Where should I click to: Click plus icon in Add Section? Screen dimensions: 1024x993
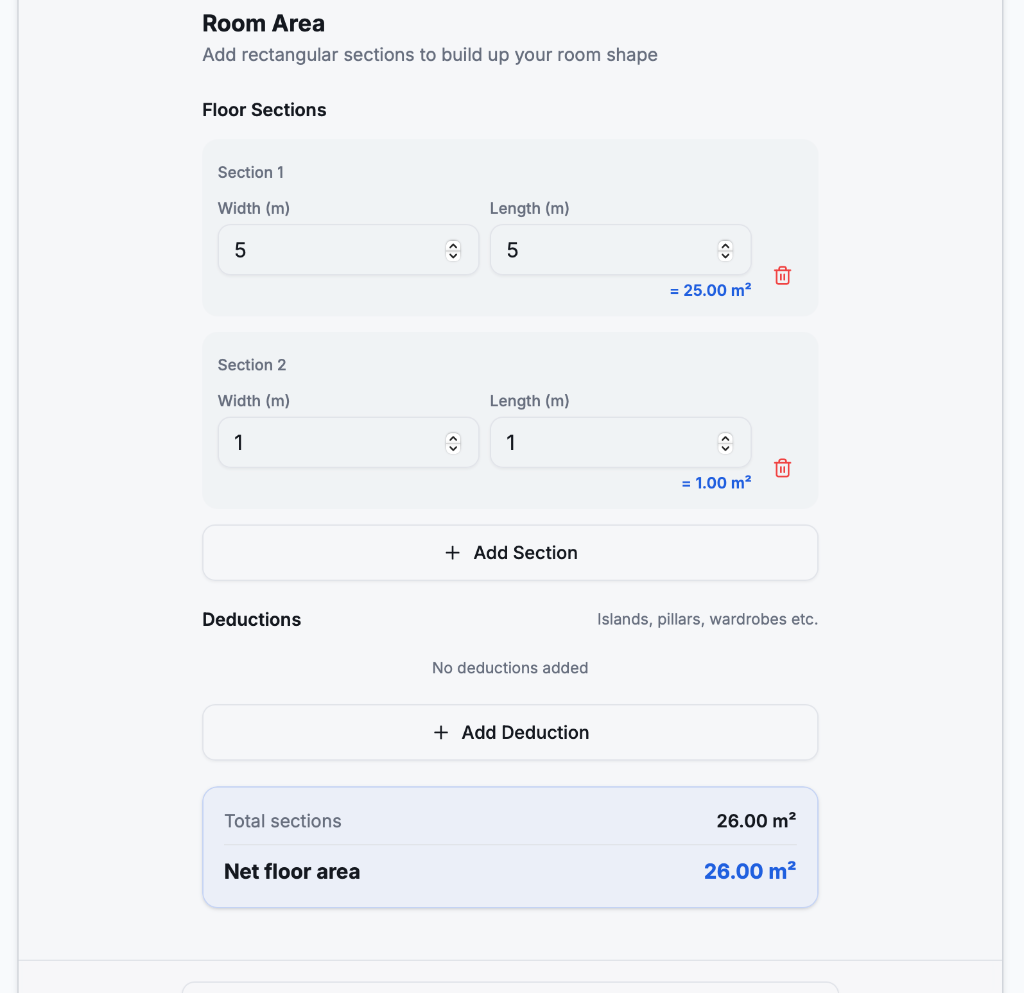click(x=453, y=553)
